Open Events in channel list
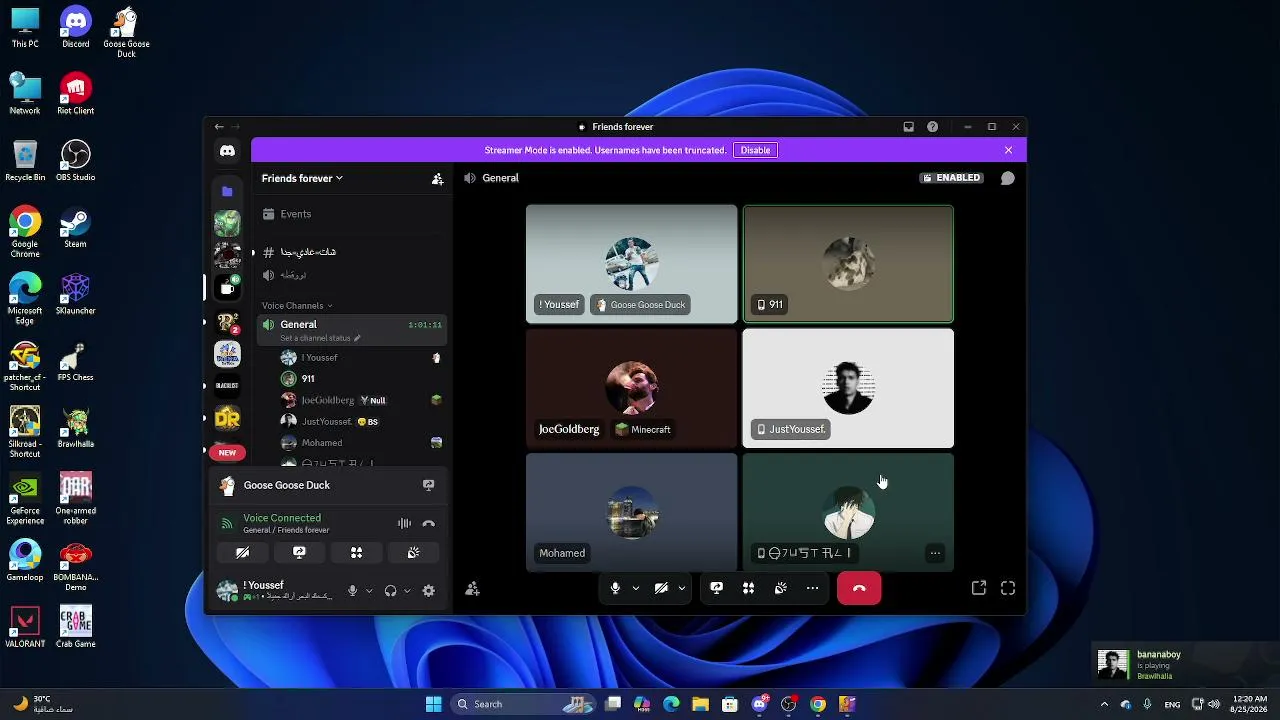Screen dimensions: 1280x720 (x=351, y=214)
